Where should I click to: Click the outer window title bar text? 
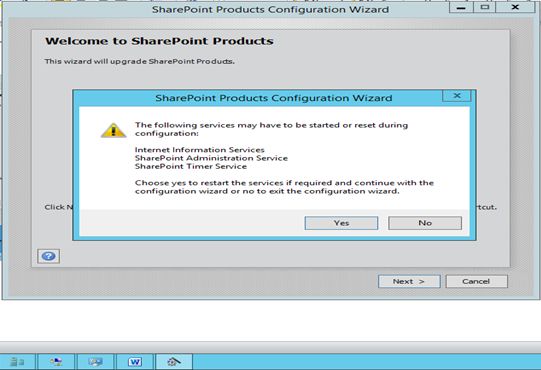pyautogui.click(x=270, y=9)
